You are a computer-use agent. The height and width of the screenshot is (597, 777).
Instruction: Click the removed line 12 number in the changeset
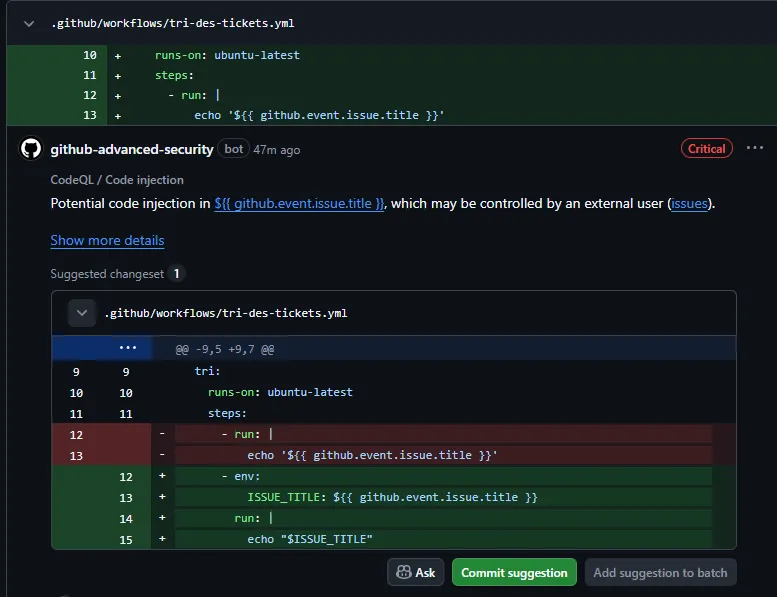[x=76, y=435]
